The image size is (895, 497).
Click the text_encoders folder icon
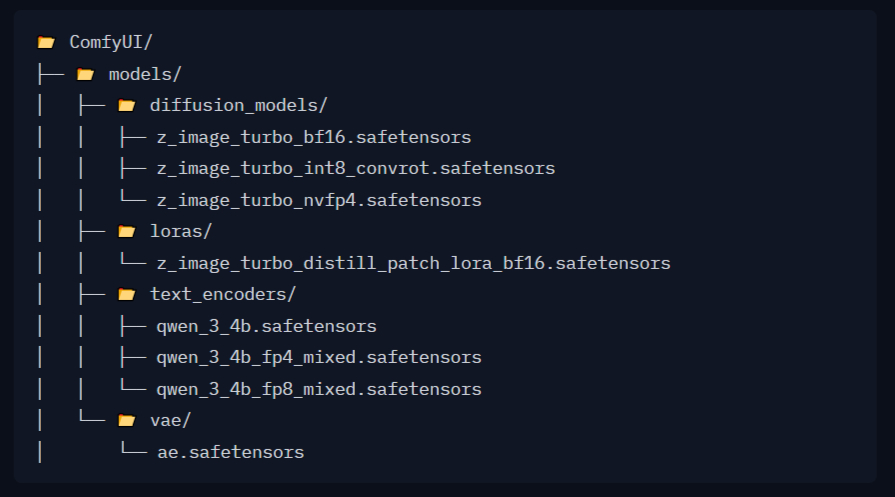pos(126,294)
